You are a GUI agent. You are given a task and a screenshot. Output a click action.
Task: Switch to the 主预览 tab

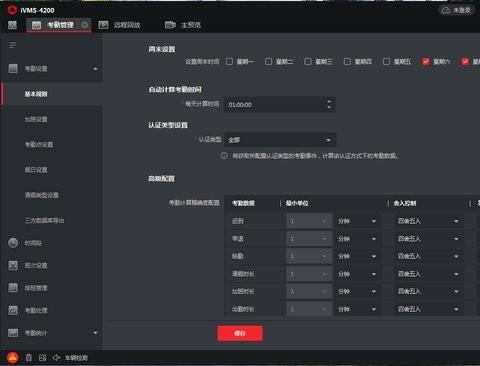pos(191,25)
